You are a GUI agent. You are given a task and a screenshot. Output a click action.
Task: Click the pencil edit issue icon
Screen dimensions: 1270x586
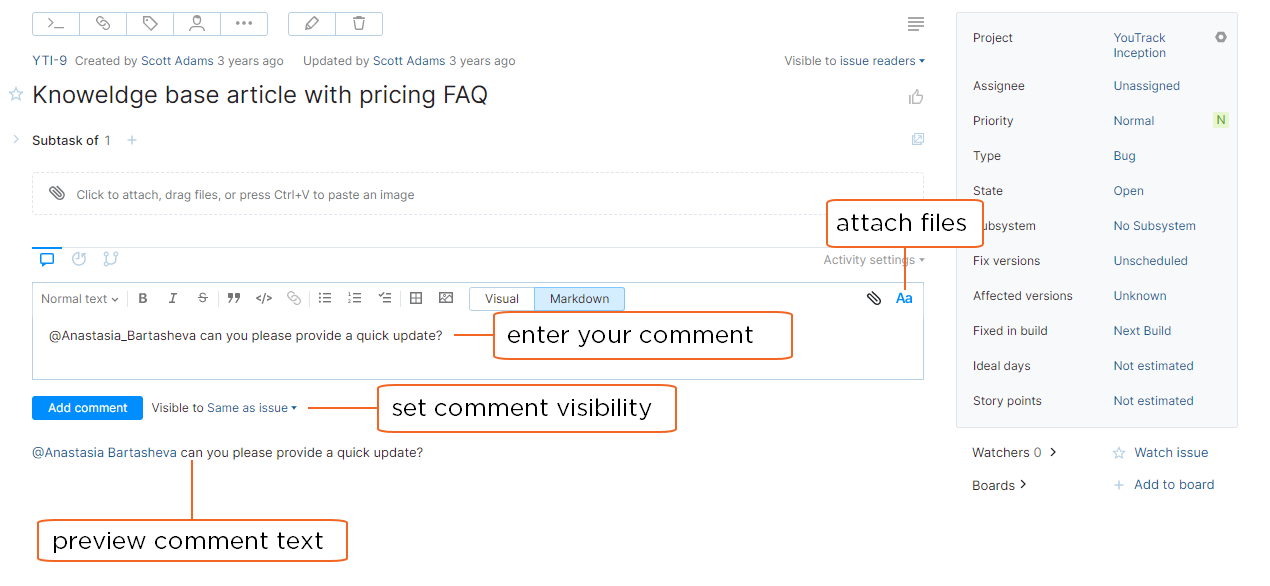coord(312,24)
